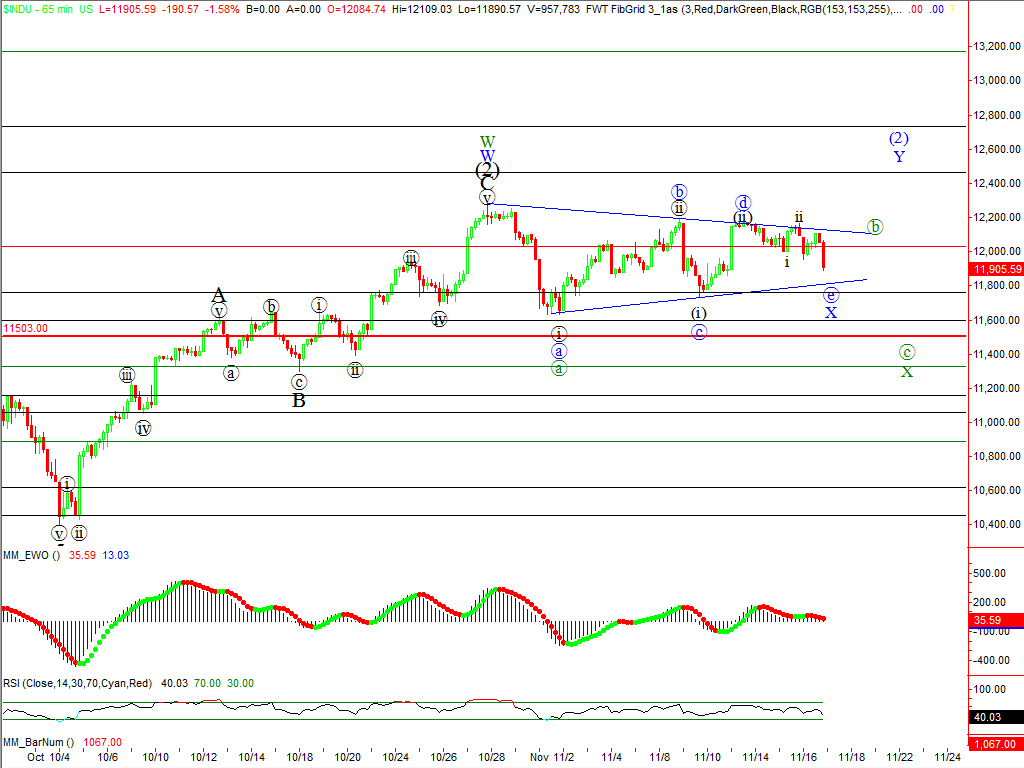Click the black B wave label

(x=299, y=400)
